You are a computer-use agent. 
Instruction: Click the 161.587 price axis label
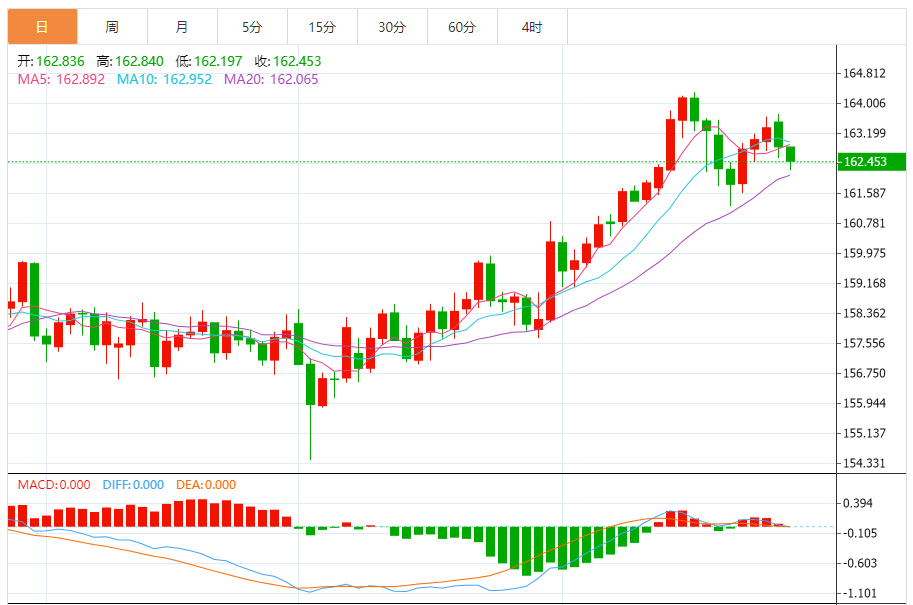(x=864, y=193)
